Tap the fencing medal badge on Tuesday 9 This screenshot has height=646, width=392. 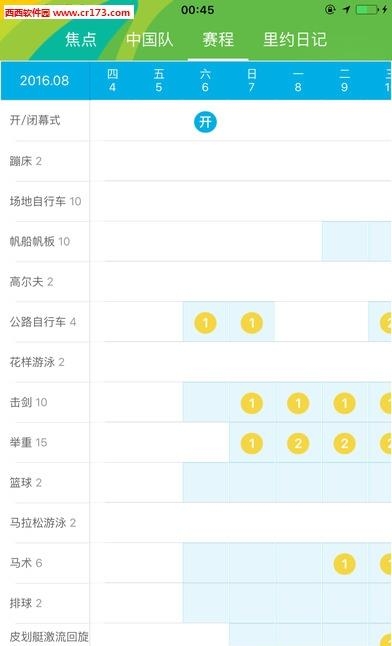click(x=345, y=403)
